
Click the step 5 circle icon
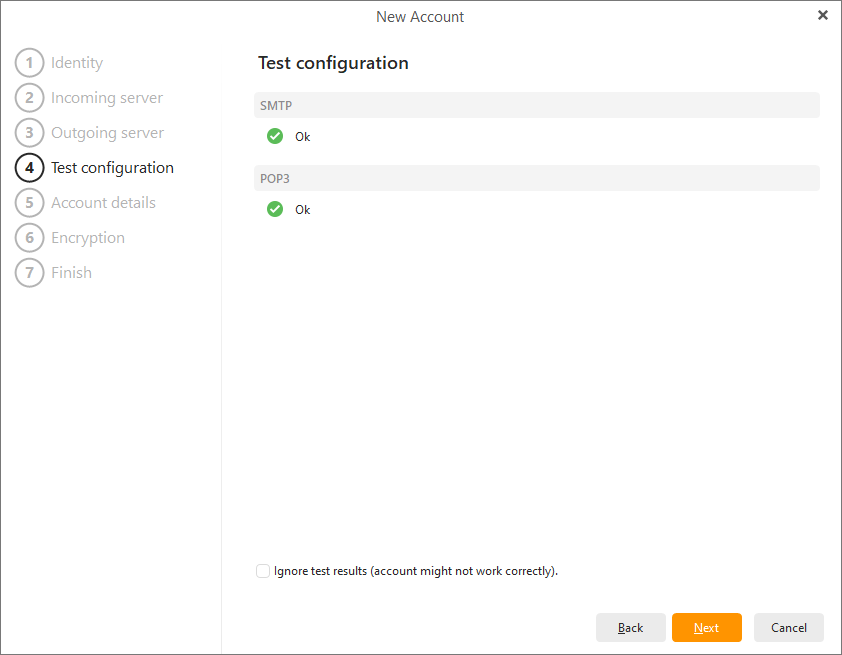pos(30,203)
